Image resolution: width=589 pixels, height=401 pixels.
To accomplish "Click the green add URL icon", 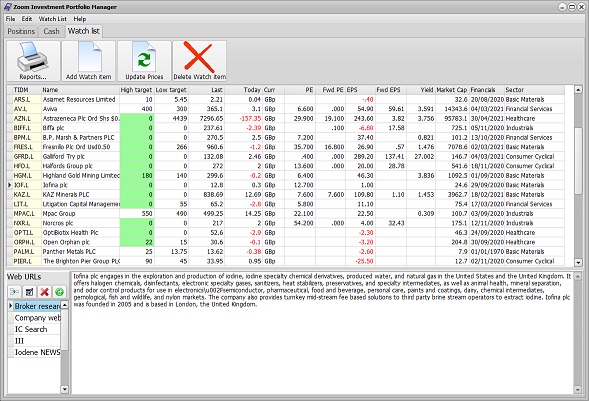I will (59, 292).
